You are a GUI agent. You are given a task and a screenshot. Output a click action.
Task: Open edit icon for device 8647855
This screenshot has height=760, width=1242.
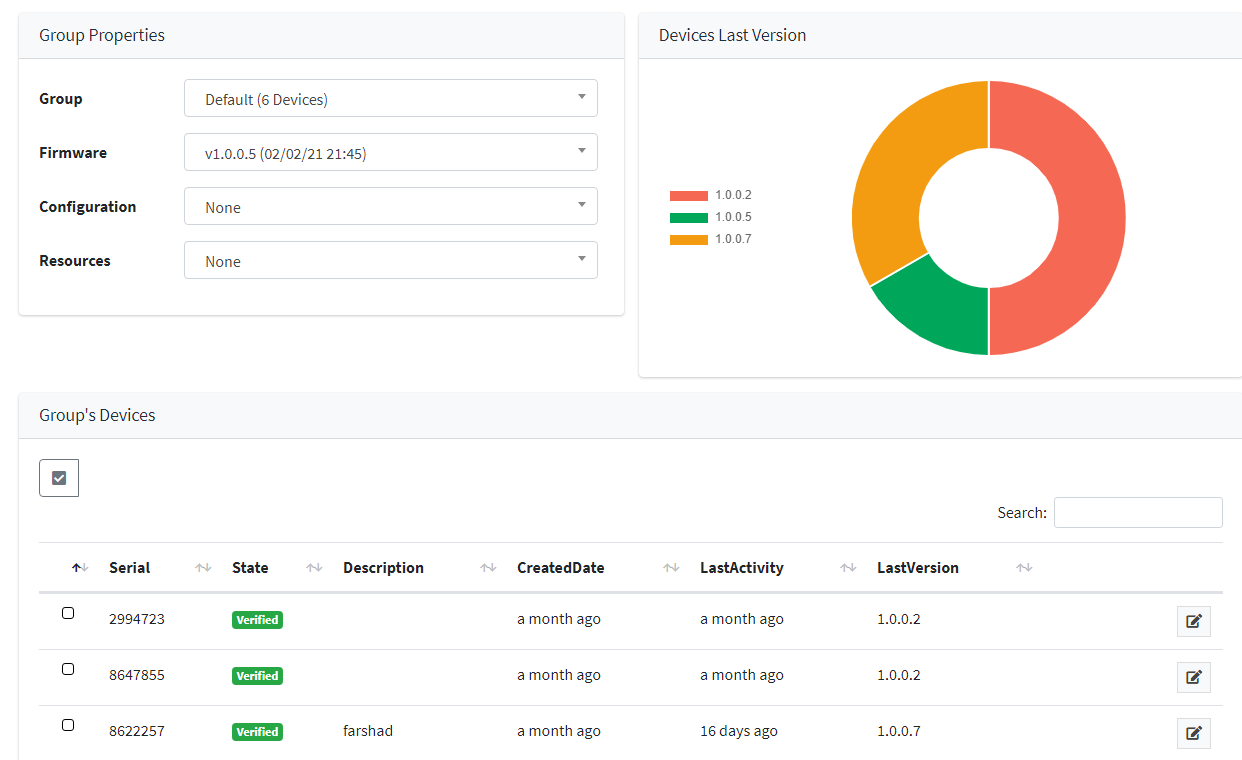[x=1193, y=677]
